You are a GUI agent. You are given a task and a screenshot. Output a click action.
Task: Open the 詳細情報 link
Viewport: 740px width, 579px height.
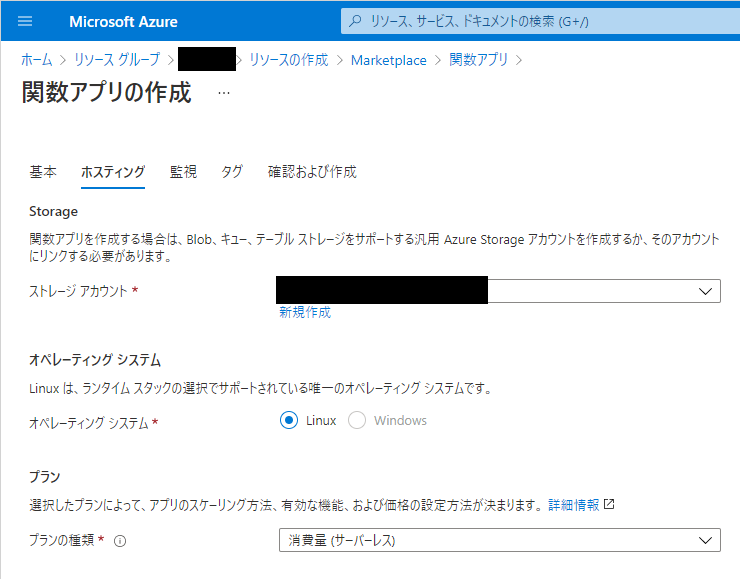[x=573, y=505]
